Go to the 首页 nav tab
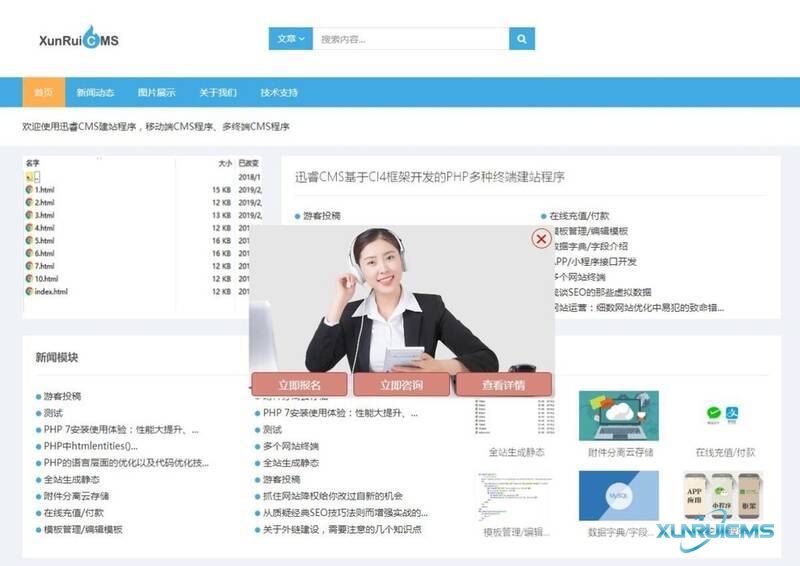This screenshot has width=800, height=566. (43, 92)
